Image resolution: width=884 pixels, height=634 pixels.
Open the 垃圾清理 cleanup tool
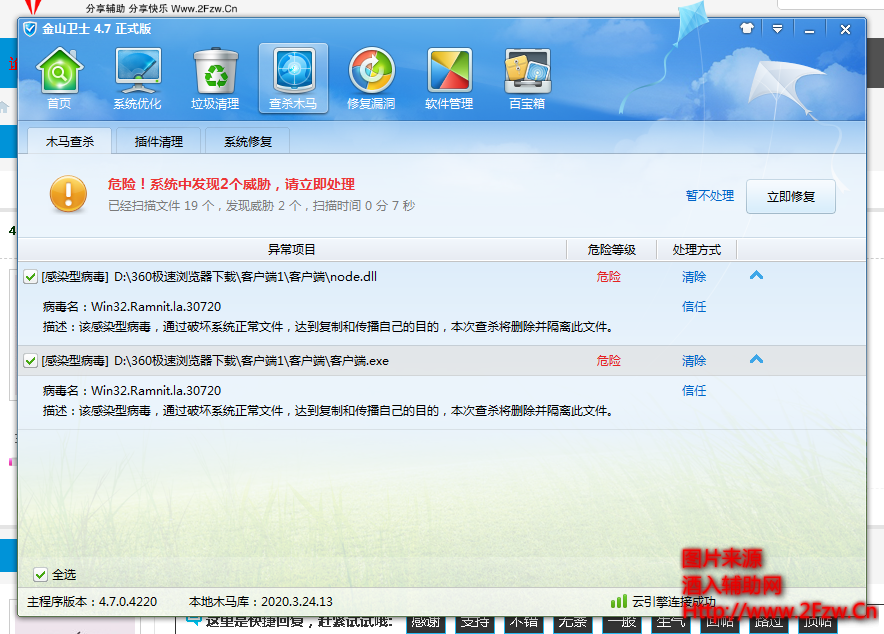tap(215, 78)
